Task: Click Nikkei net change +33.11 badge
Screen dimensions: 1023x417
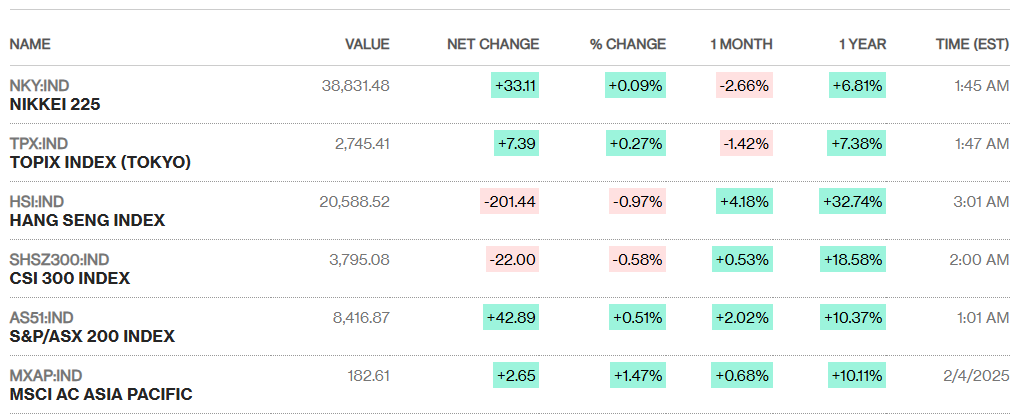Action: pyautogui.click(x=515, y=86)
